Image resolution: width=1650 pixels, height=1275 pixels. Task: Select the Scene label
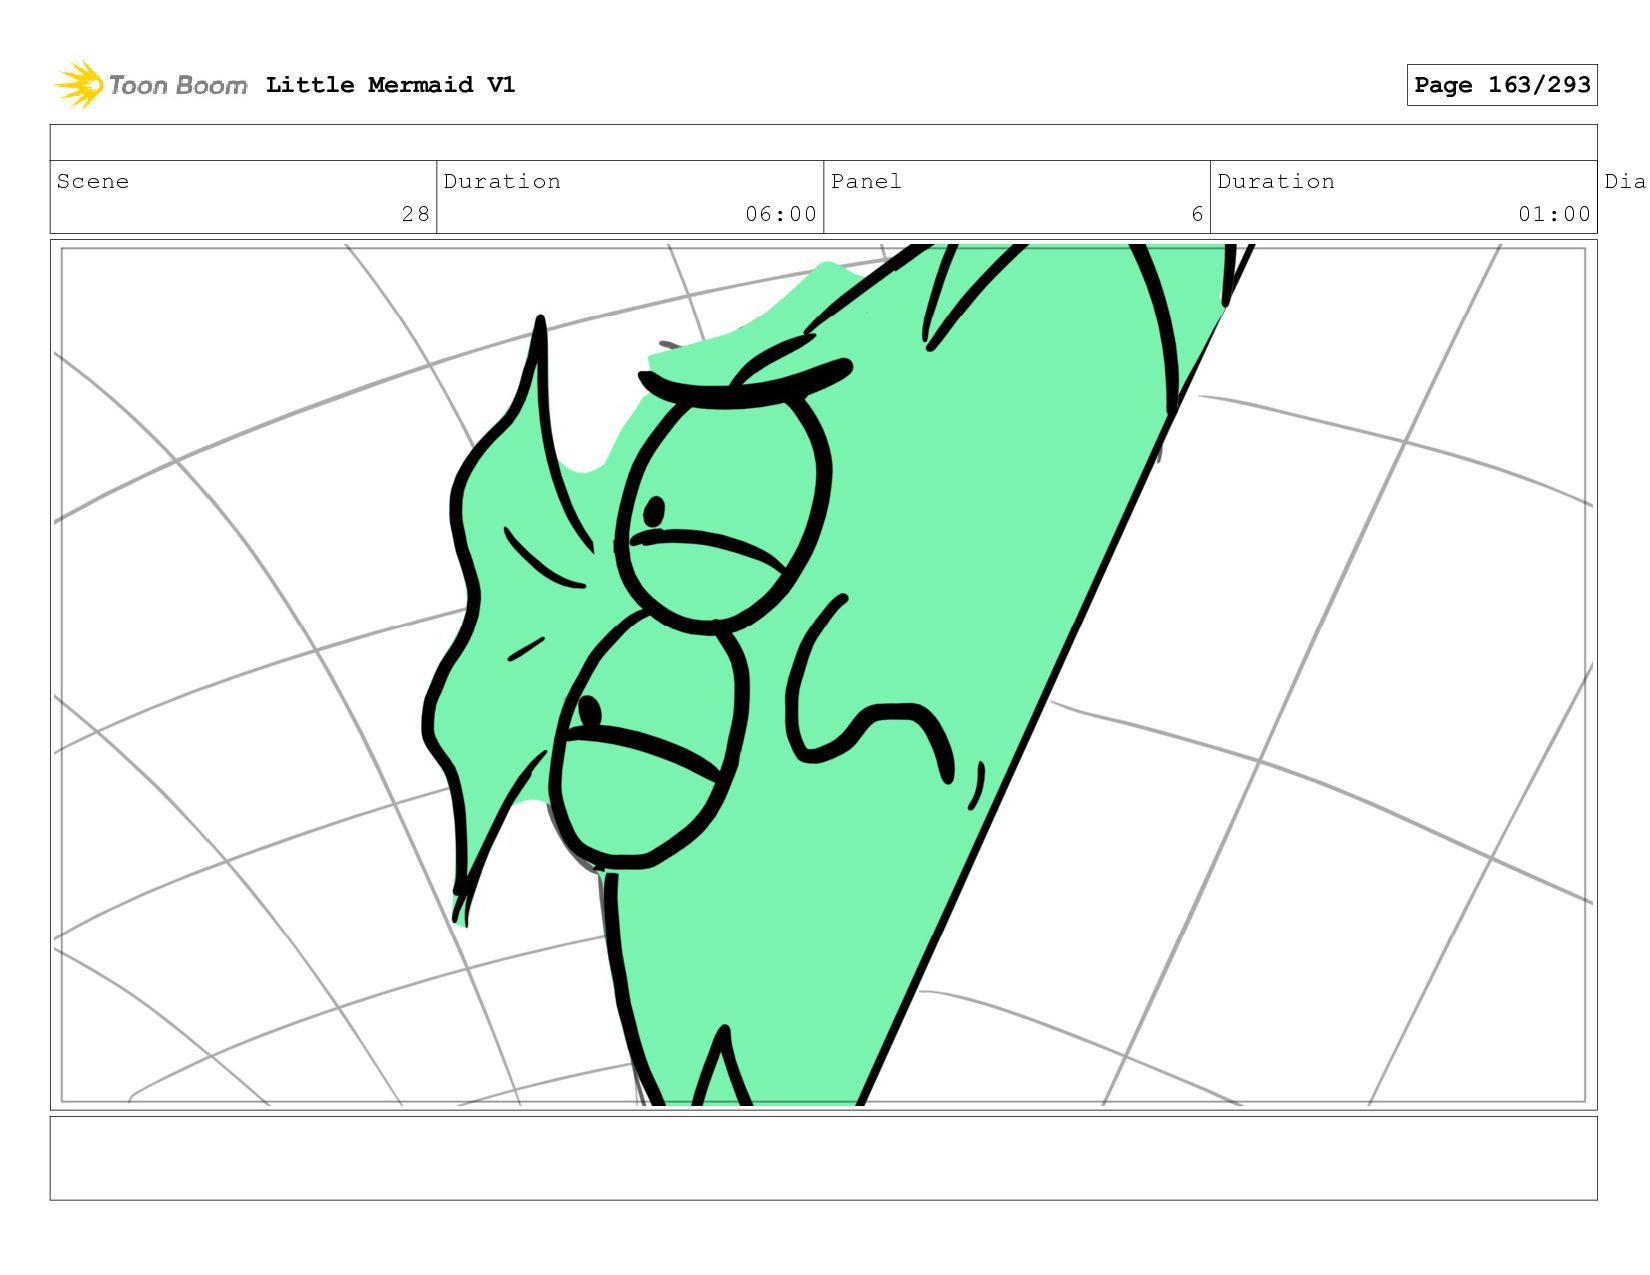tap(93, 181)
